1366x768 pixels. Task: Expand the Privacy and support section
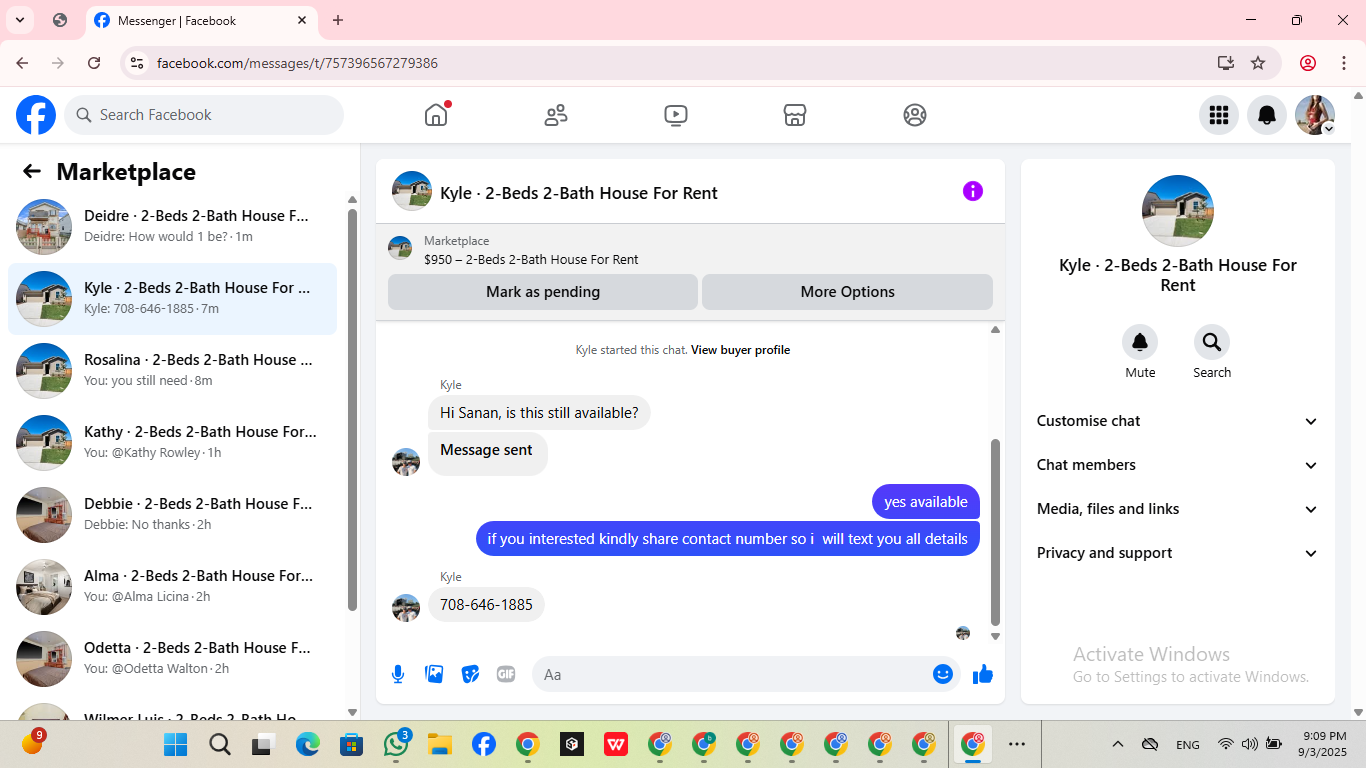coord(1178,553)
